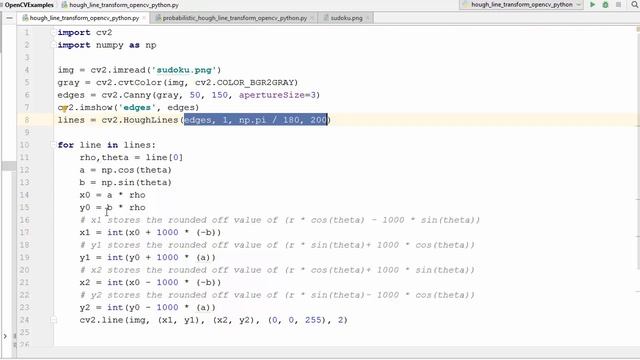The image size is (640, 360).
Task: Click 'x2 = int(x0 - 1000 * (-b))' line
Action: pyautogui.click(x=150, y=282)
